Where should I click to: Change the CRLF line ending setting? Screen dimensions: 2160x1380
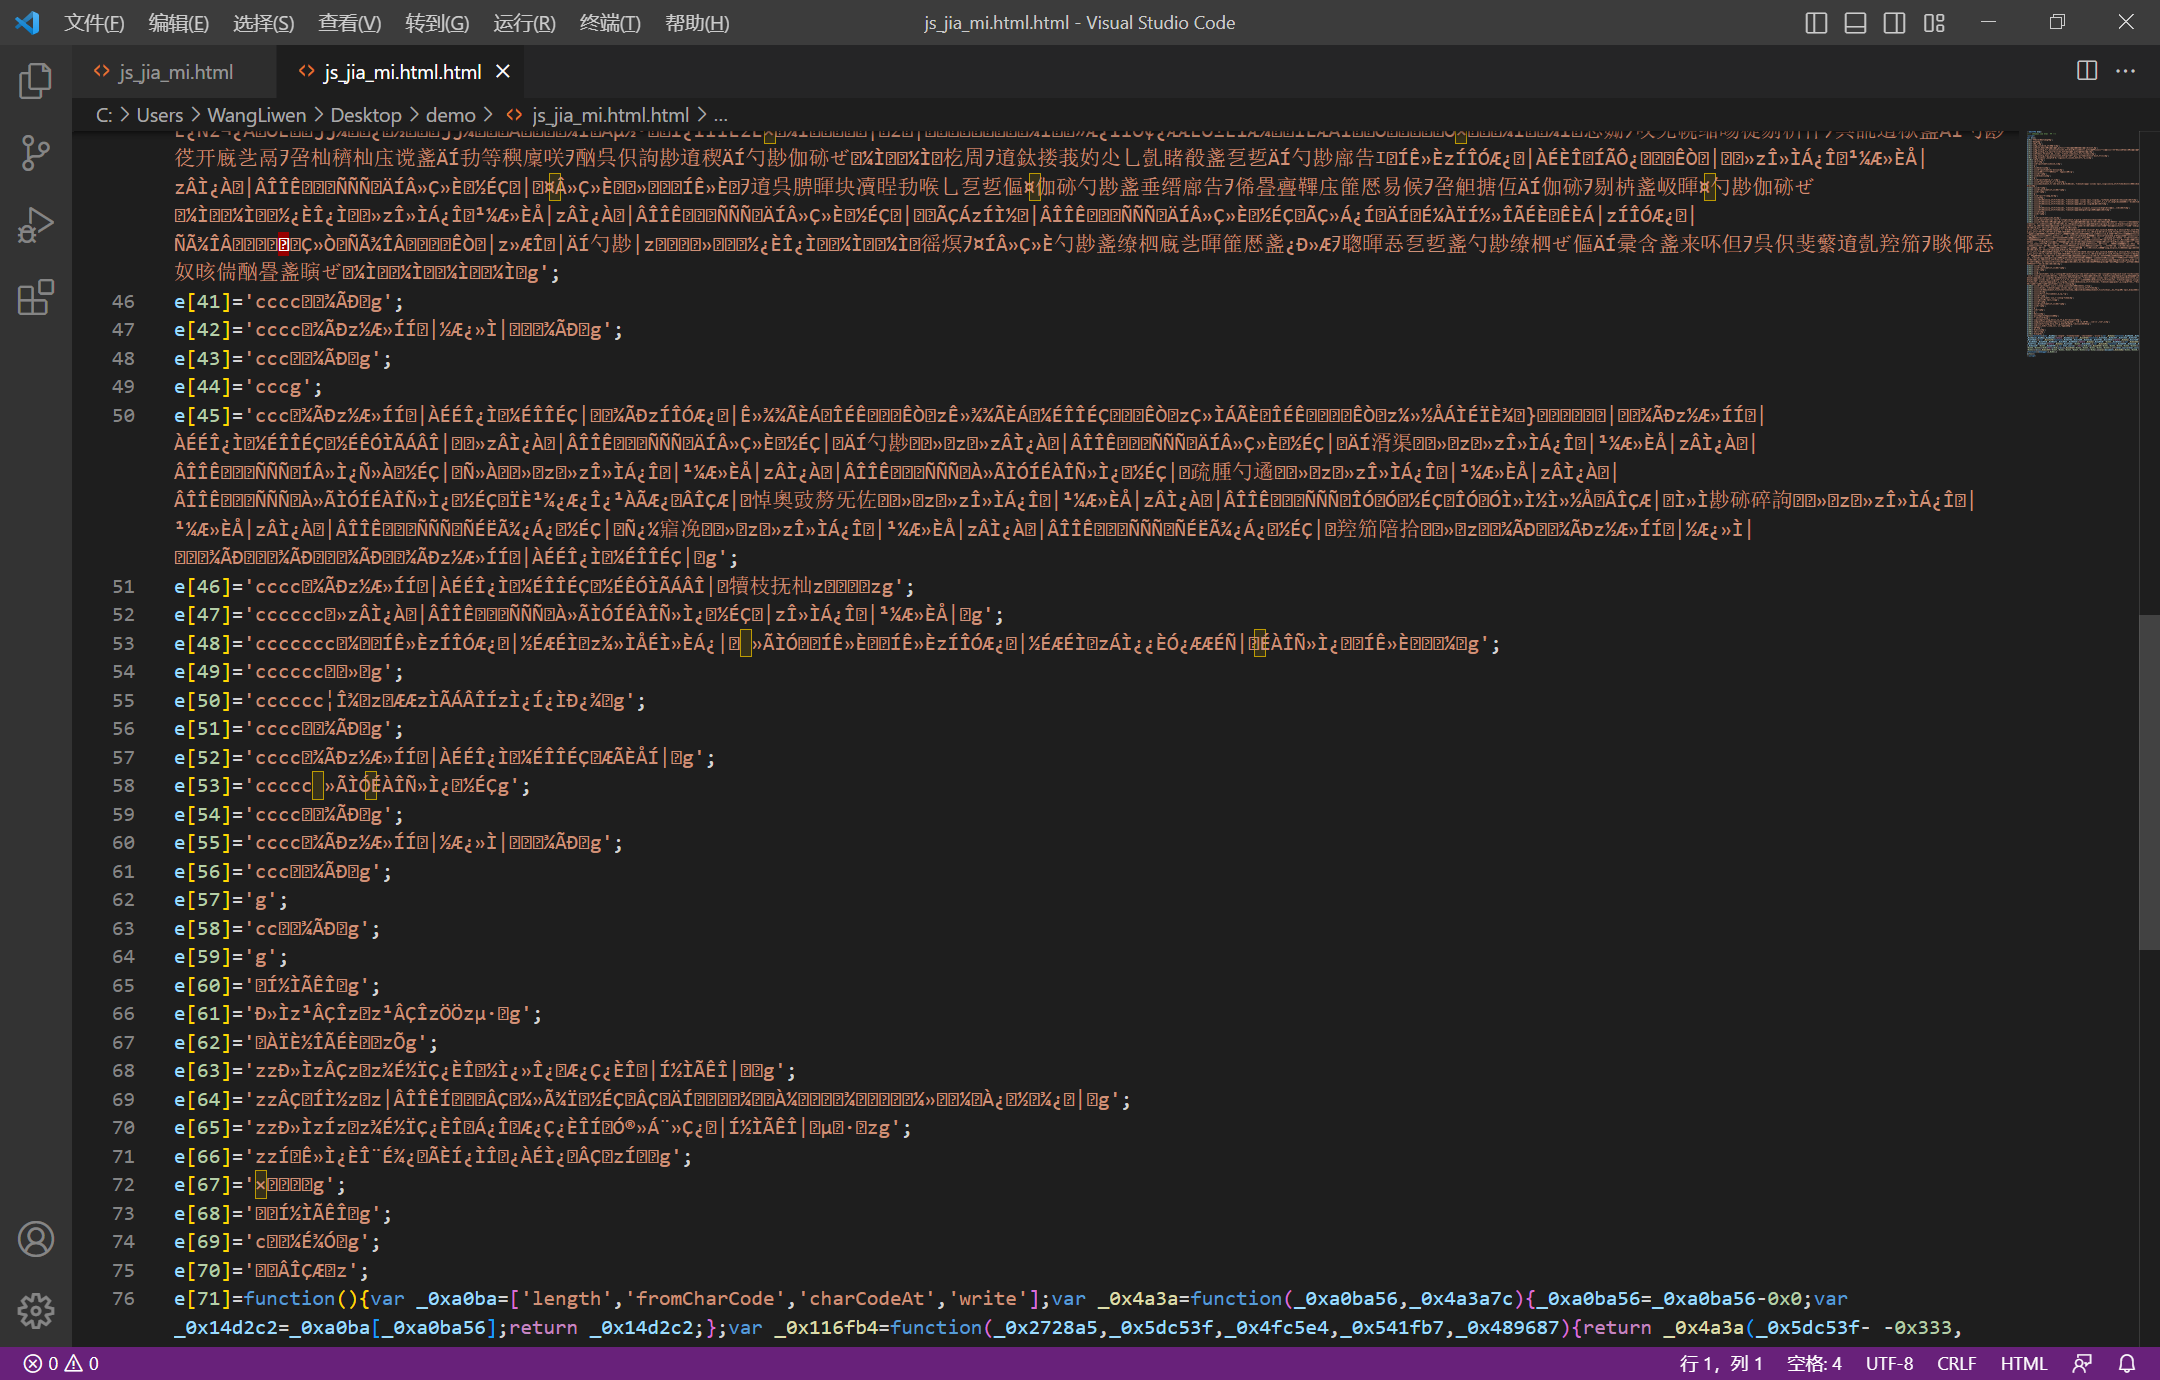click(1956, 1363)
